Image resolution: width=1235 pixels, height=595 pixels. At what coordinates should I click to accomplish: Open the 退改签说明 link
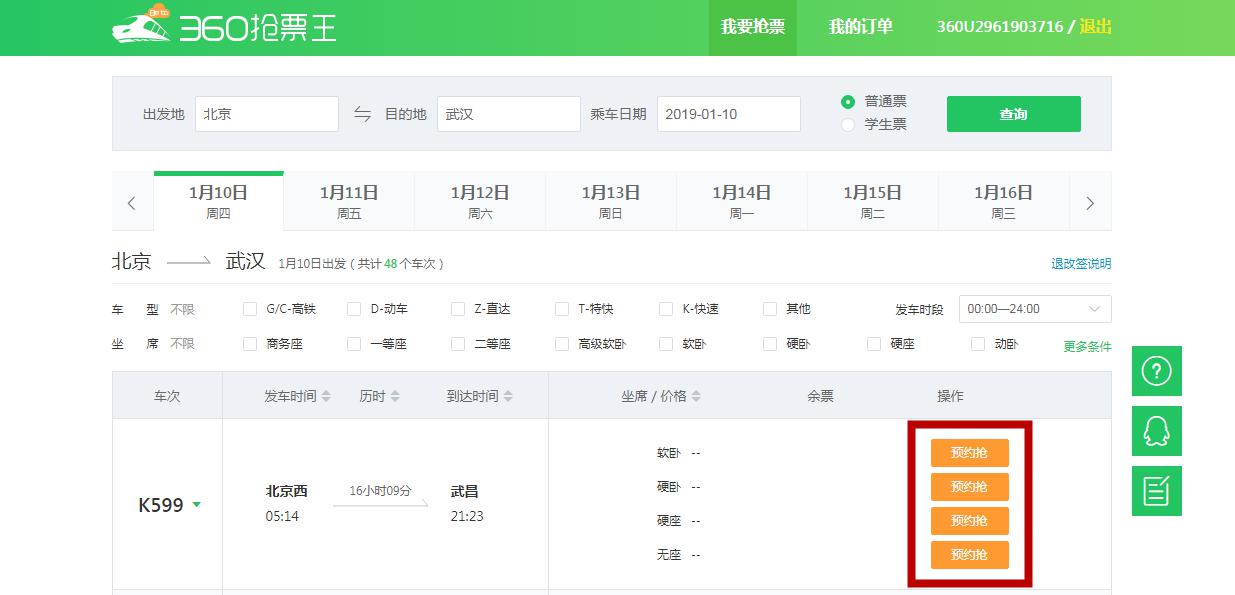click(x=1084, y=262)
